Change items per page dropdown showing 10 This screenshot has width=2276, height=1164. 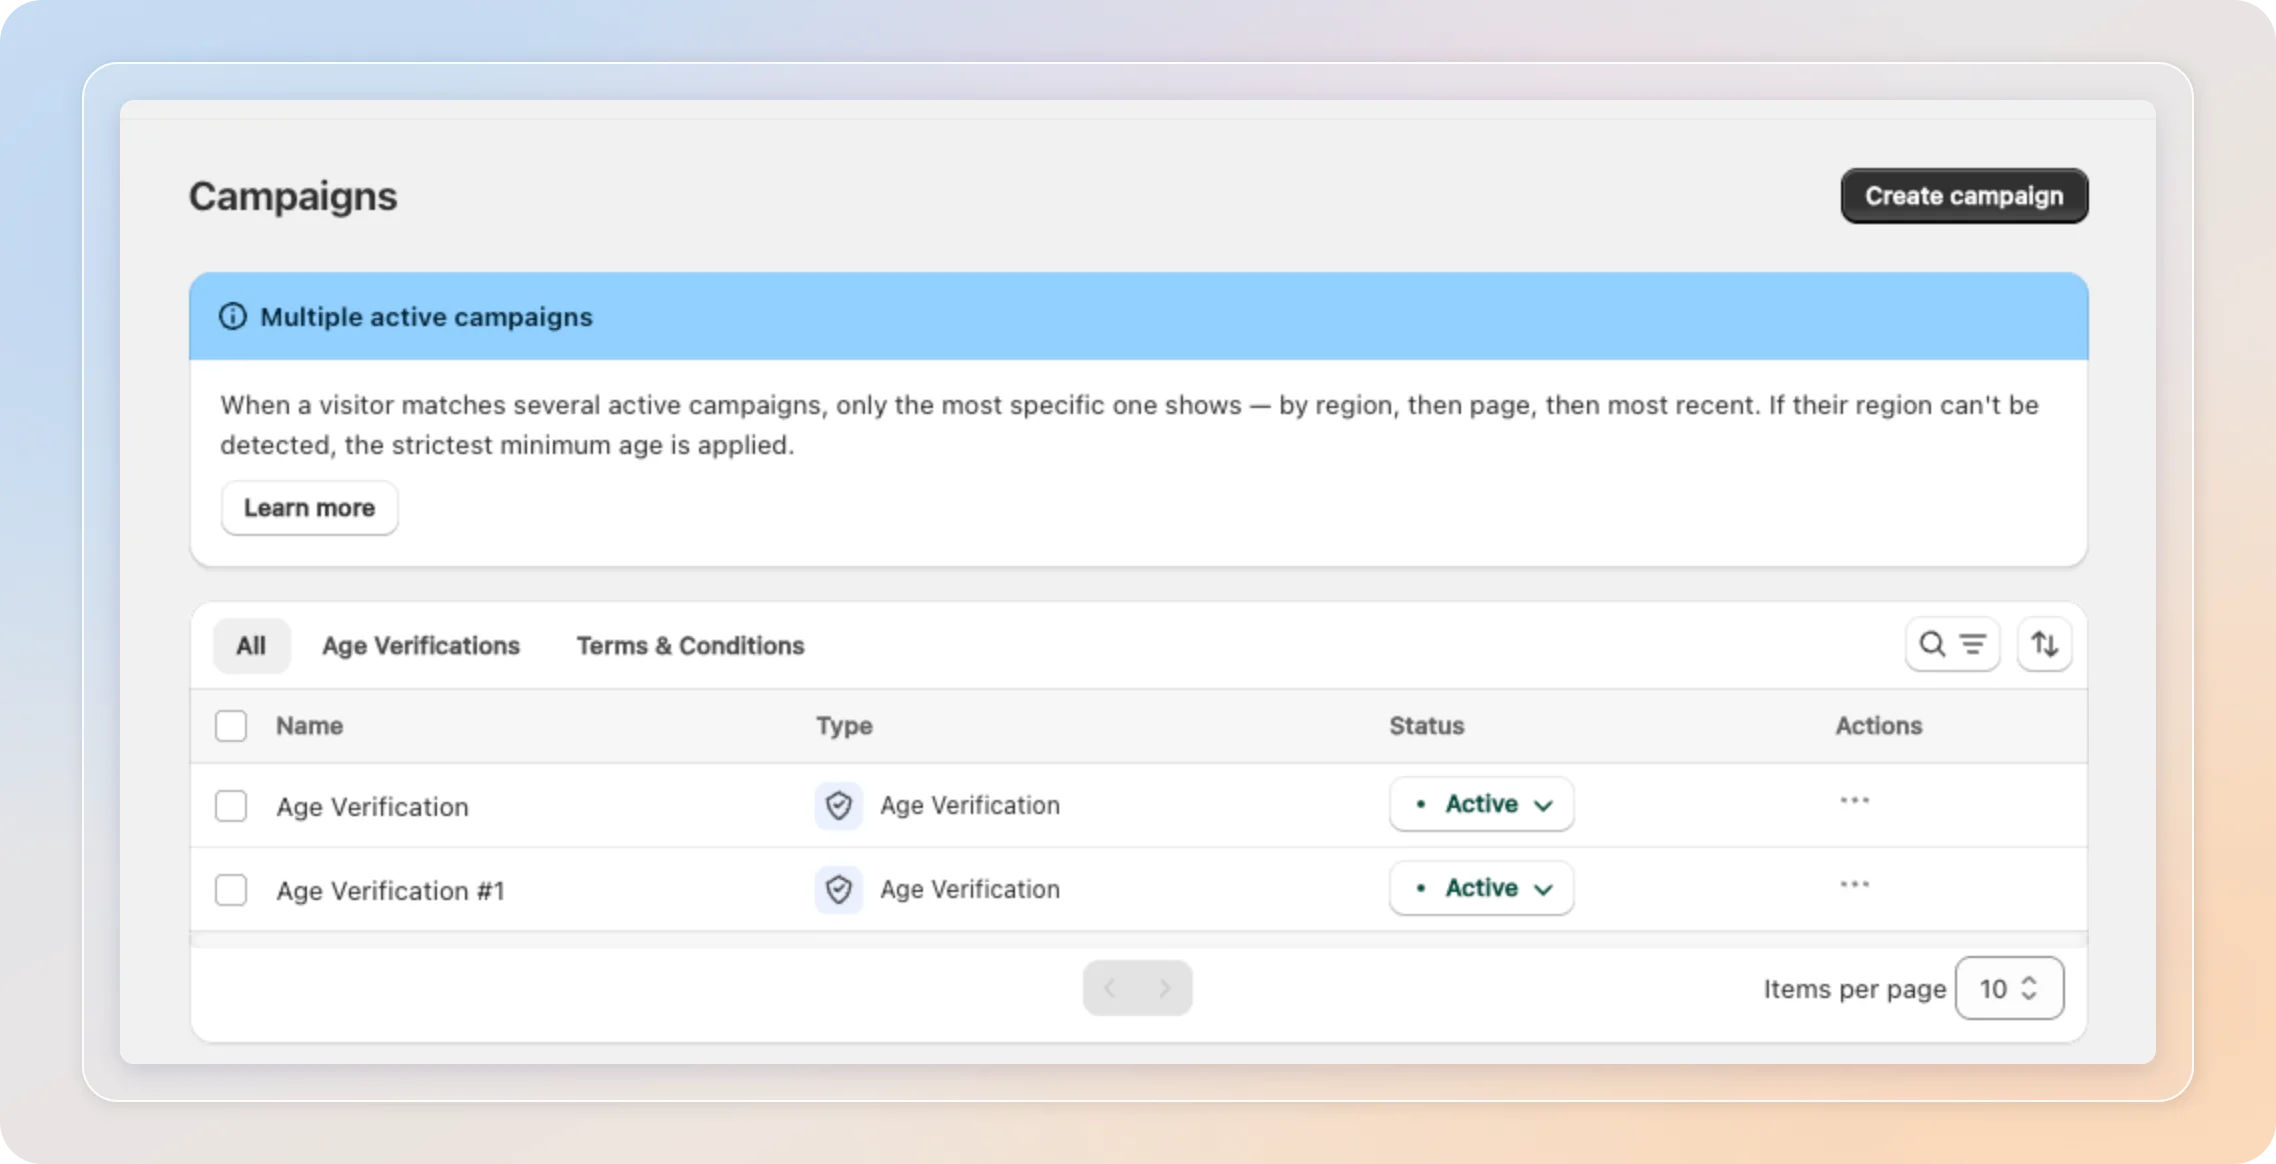coord(2009,988)
